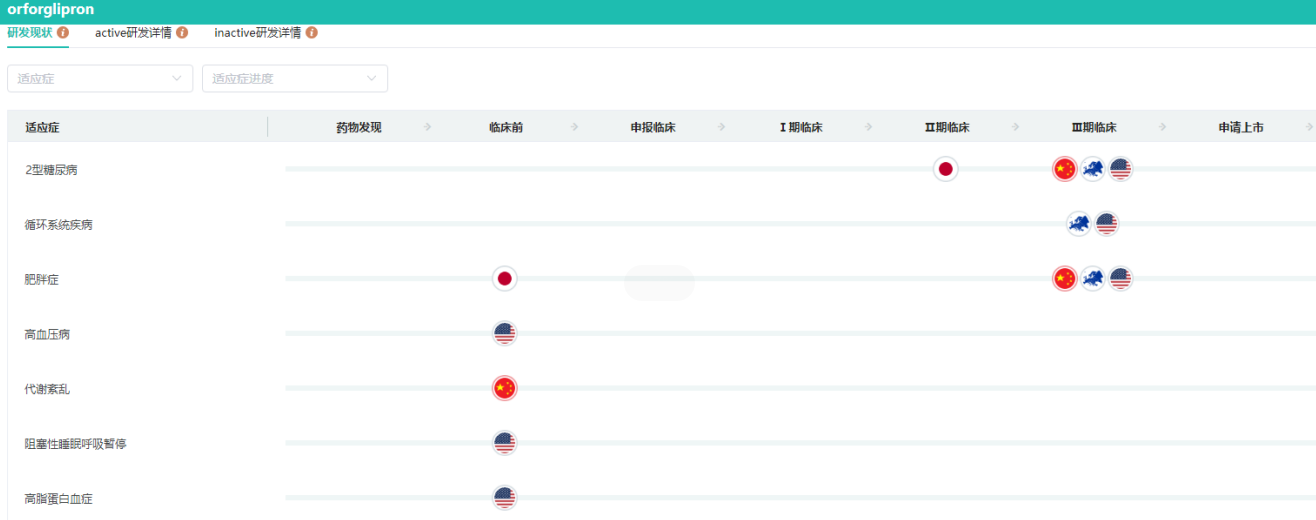Click 申请上市 stage header

(x=1241, y=127)
